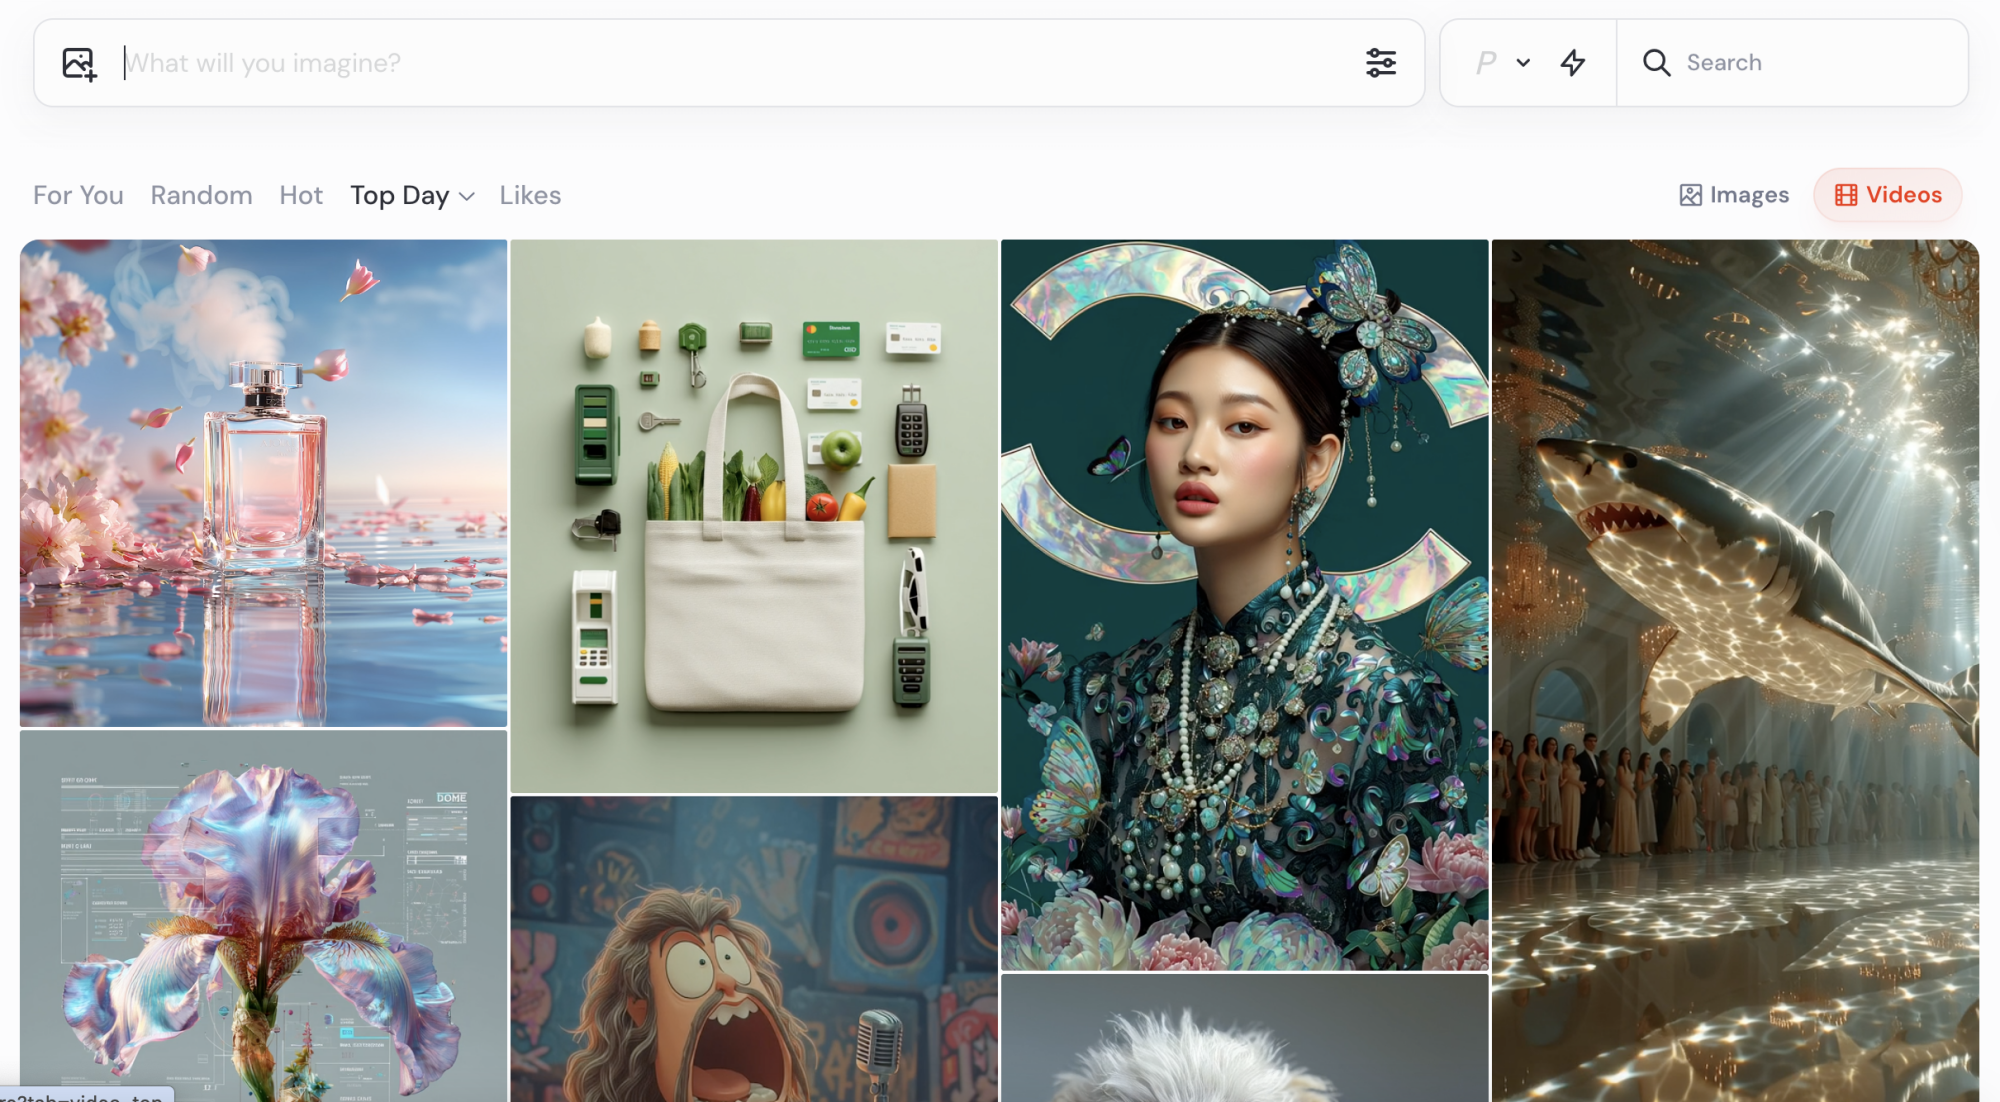Screen dimensions: 2000x1102
Task: Open the generation settings sliders icon
Action: (1381, 62)
